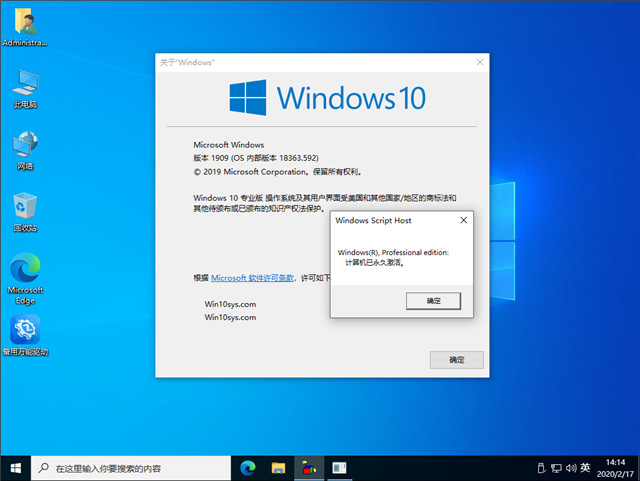Open the Windows Start menu
This screenshot has width=640, height=481.
(x=16, y=468)
